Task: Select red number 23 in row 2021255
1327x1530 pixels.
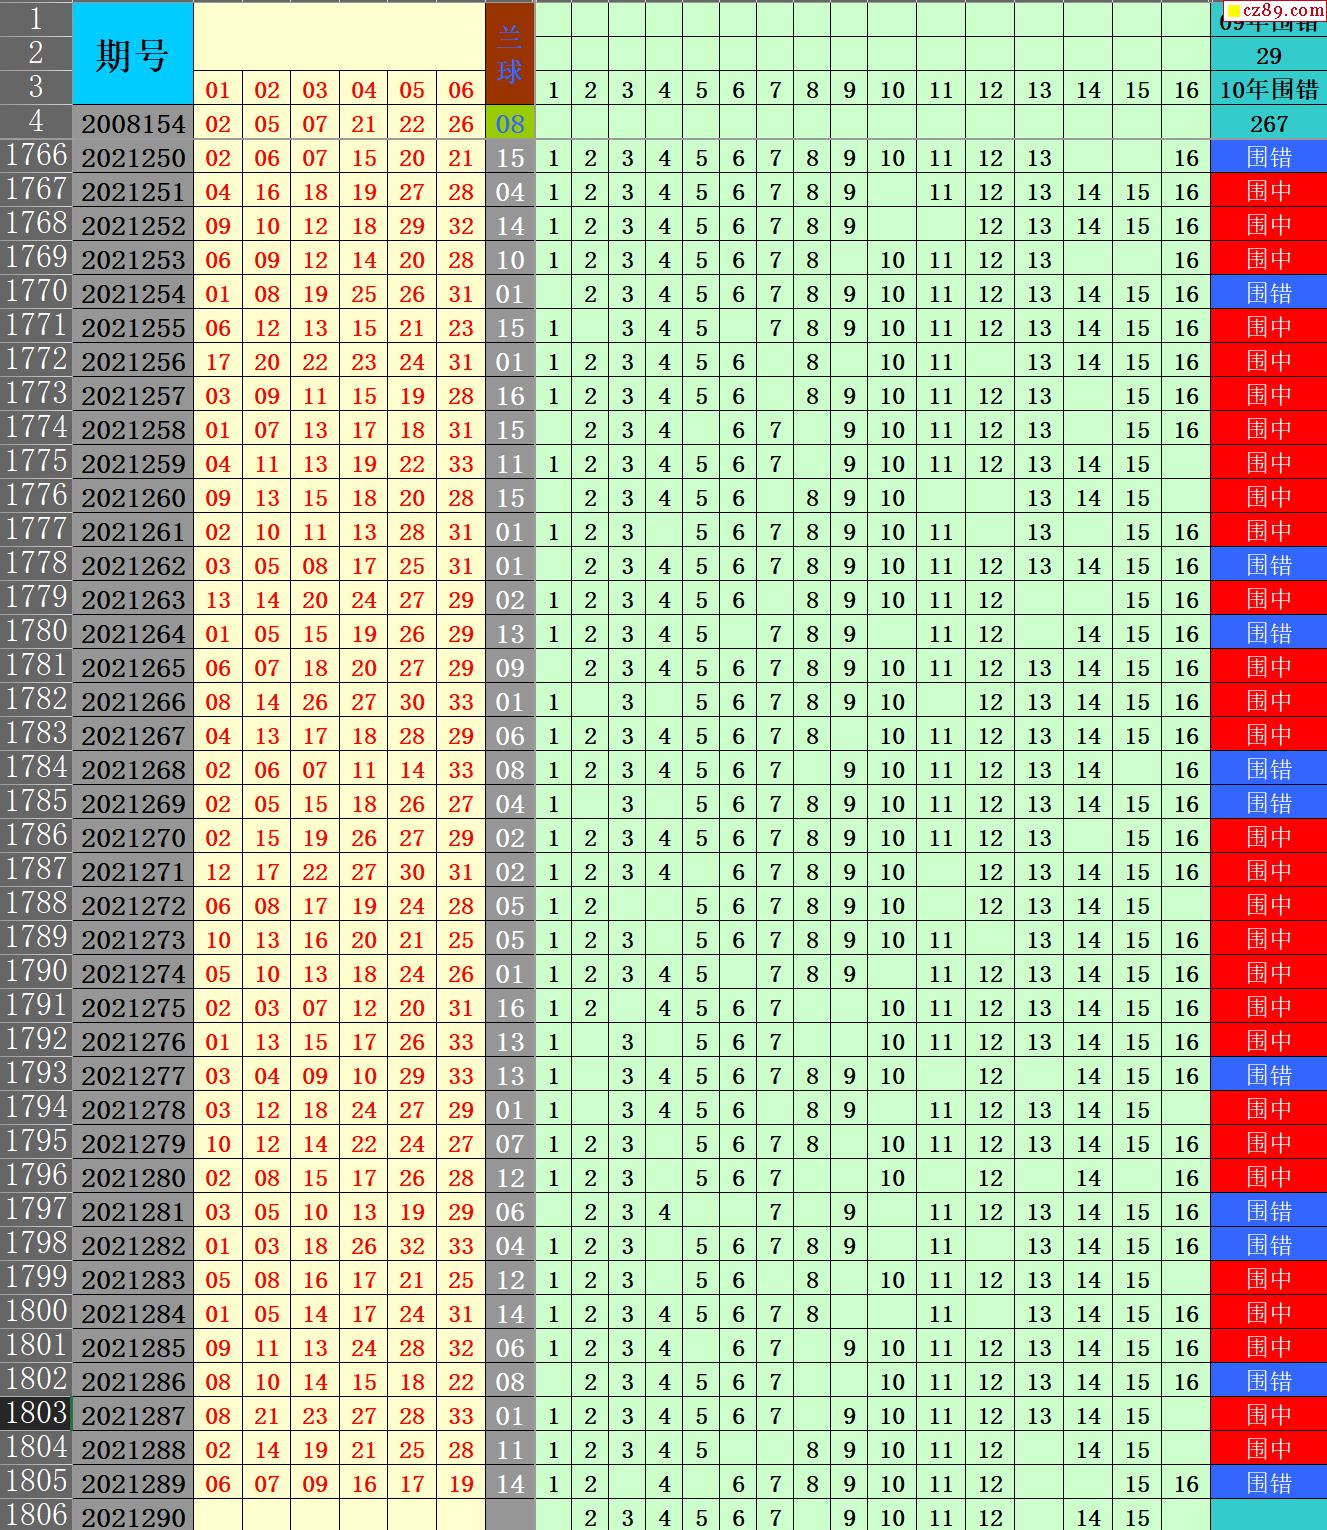Action: 461,327
